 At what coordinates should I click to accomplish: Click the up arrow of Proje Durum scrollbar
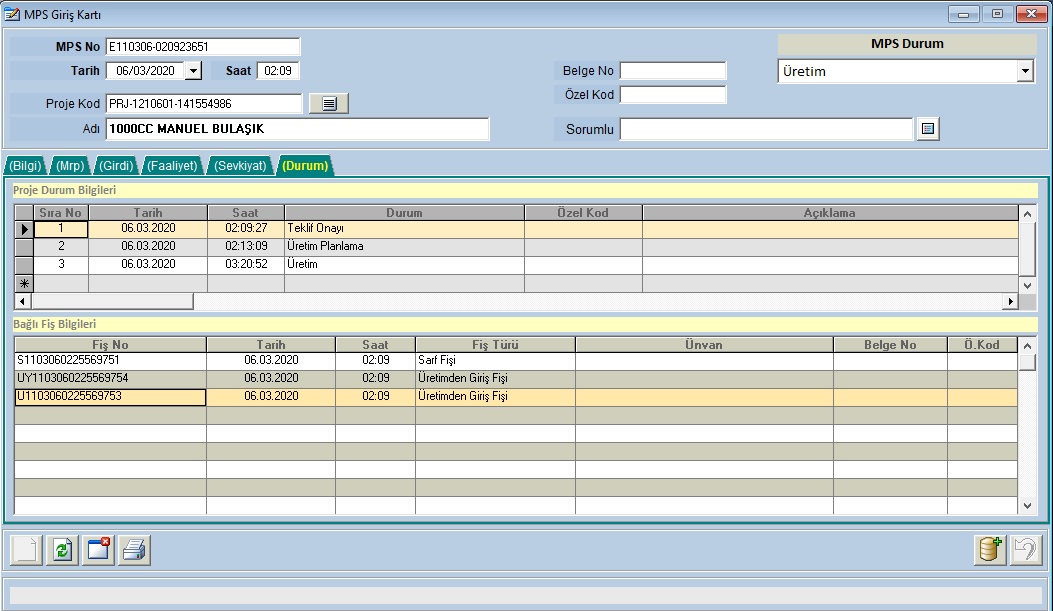[x=1027, y=214]
